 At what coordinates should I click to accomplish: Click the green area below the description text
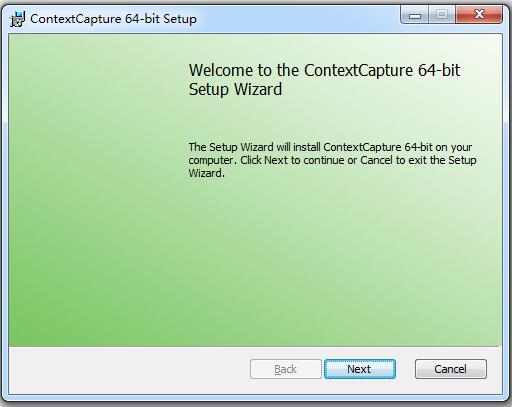[333, 260]
